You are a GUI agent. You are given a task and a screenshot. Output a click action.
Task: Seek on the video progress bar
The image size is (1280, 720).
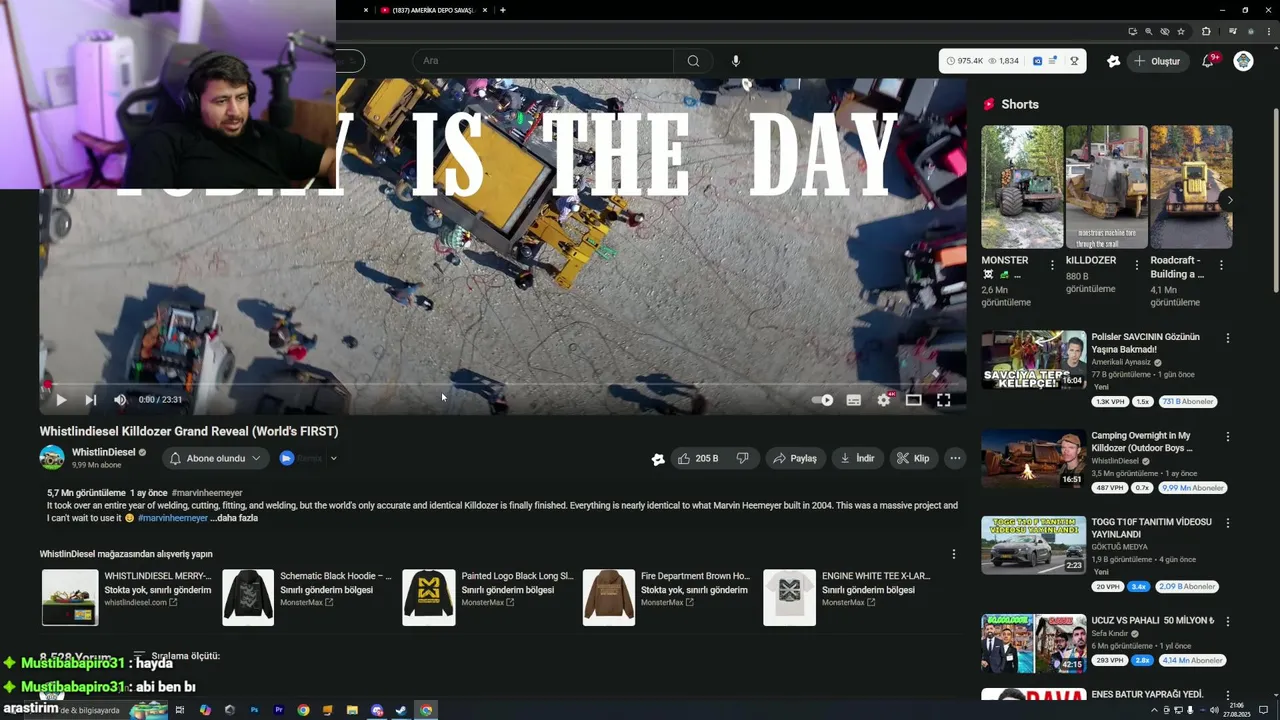pos(503,384)
